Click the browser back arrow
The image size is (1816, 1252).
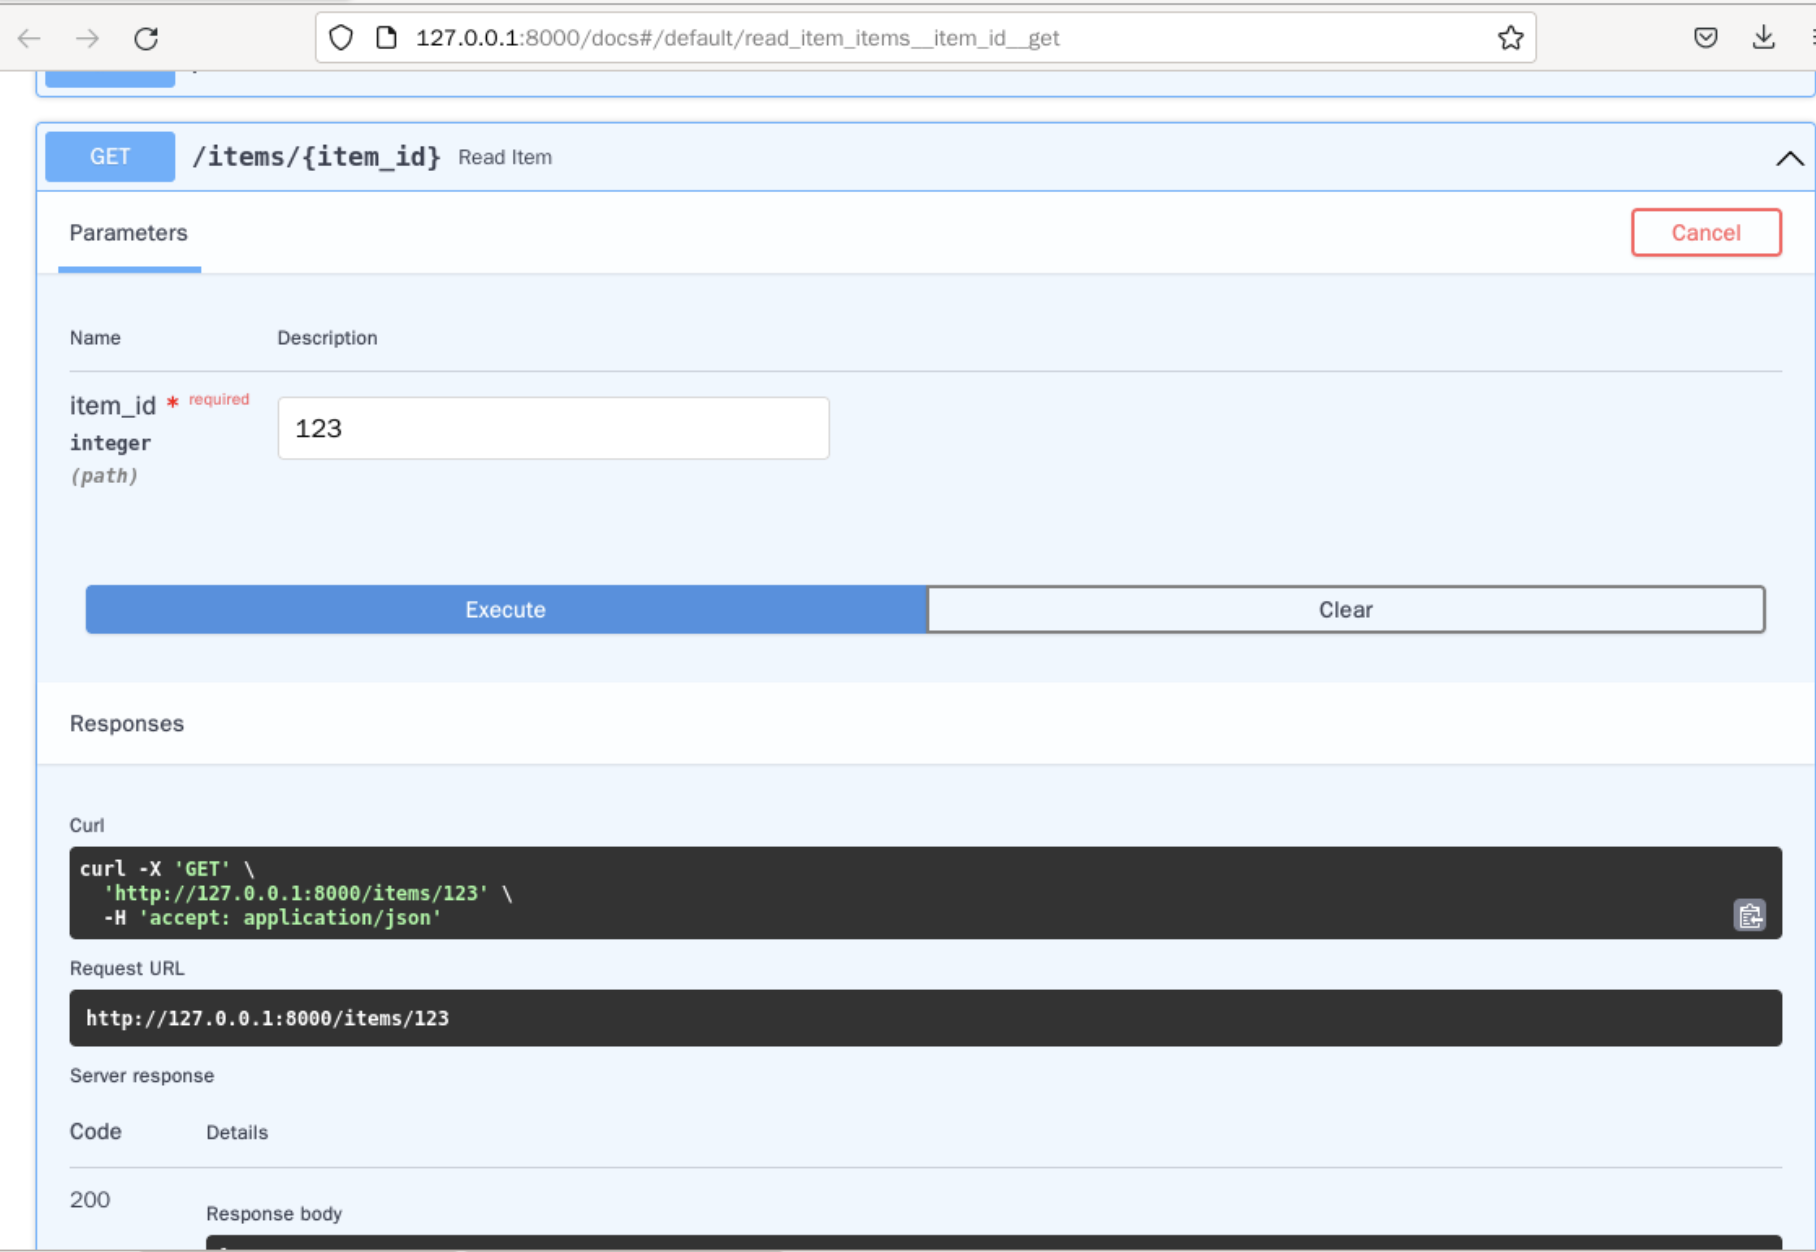click(x=29, y=38)
